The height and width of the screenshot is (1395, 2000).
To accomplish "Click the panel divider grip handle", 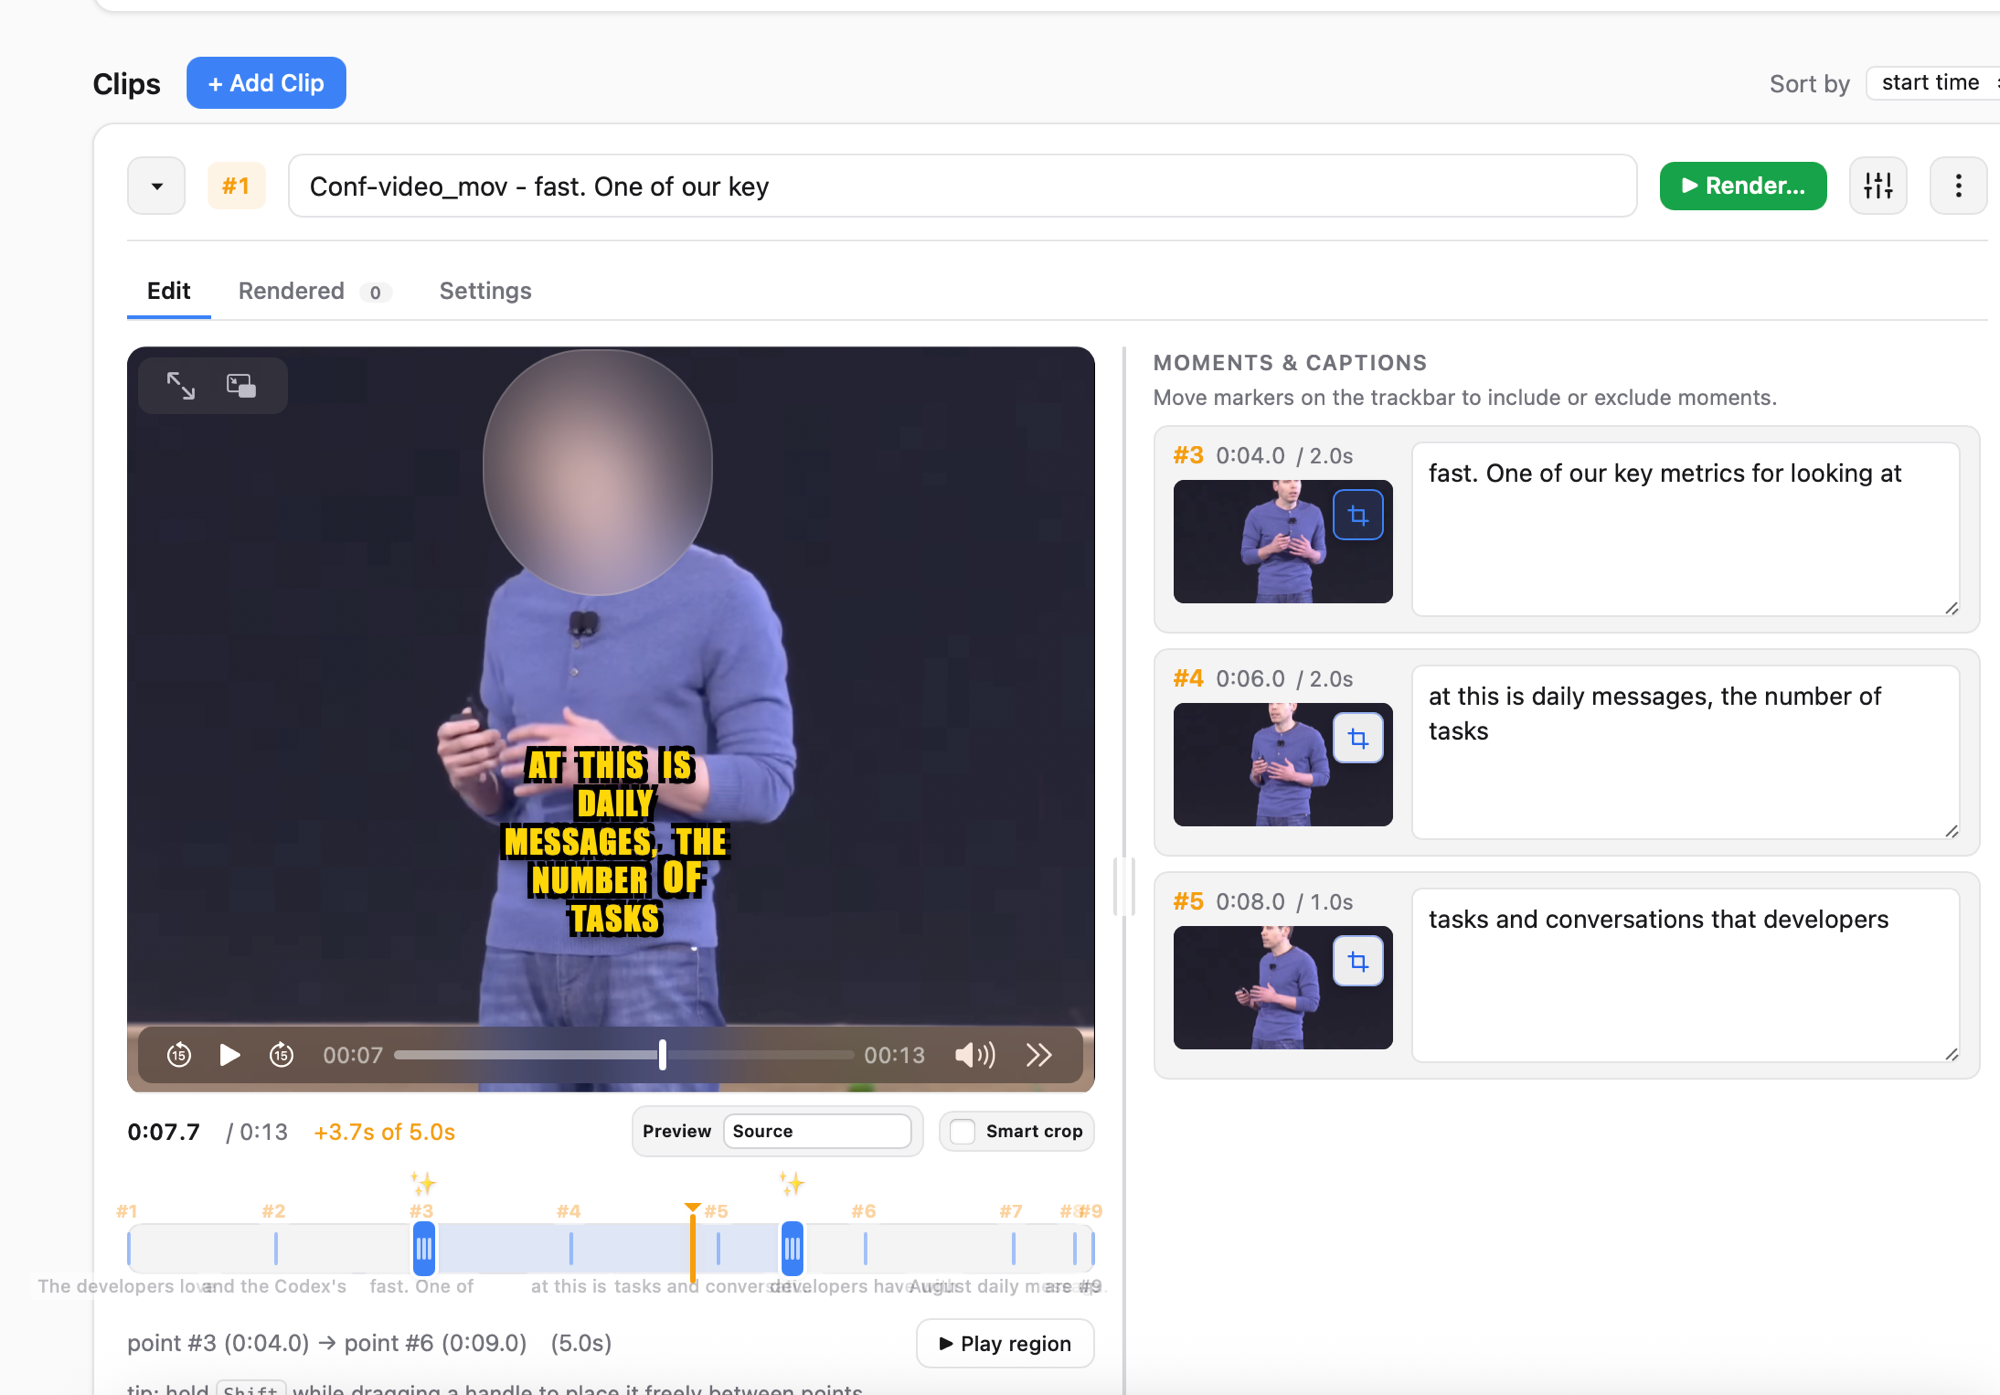I will pyautogui.click(x=1124, y=886).
